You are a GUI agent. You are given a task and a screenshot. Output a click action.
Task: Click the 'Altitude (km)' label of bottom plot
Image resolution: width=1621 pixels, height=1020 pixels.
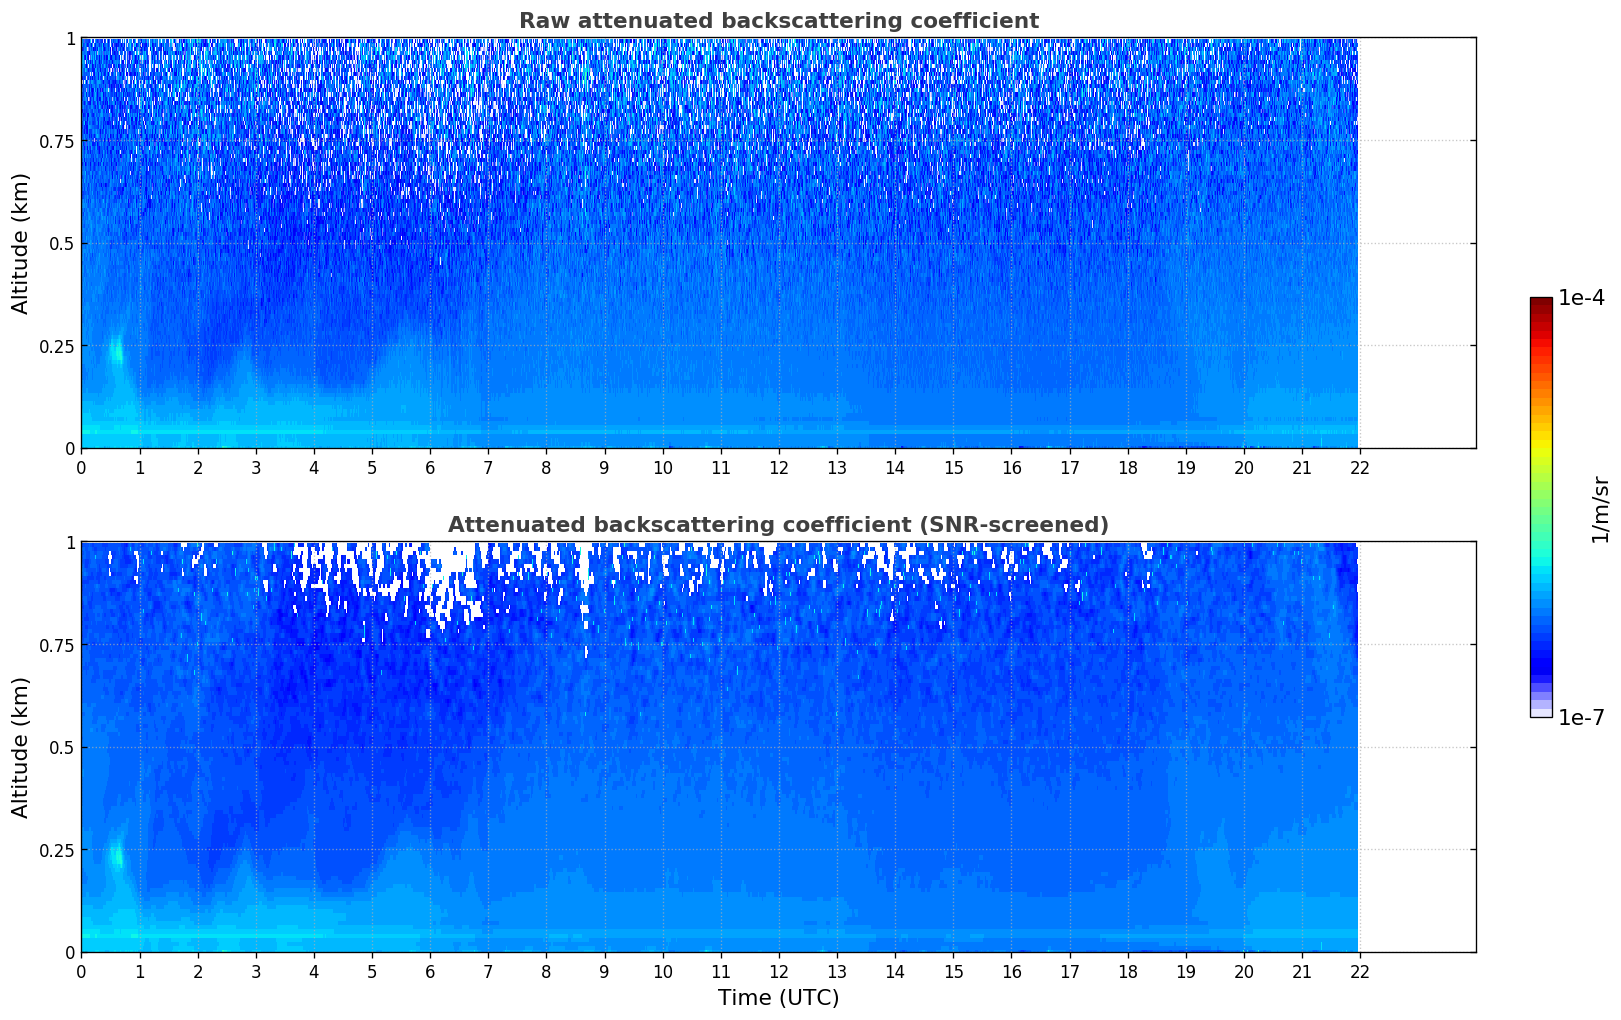21,747
